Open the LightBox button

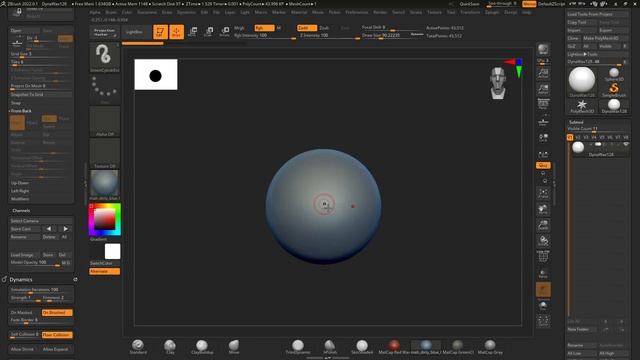134,32
